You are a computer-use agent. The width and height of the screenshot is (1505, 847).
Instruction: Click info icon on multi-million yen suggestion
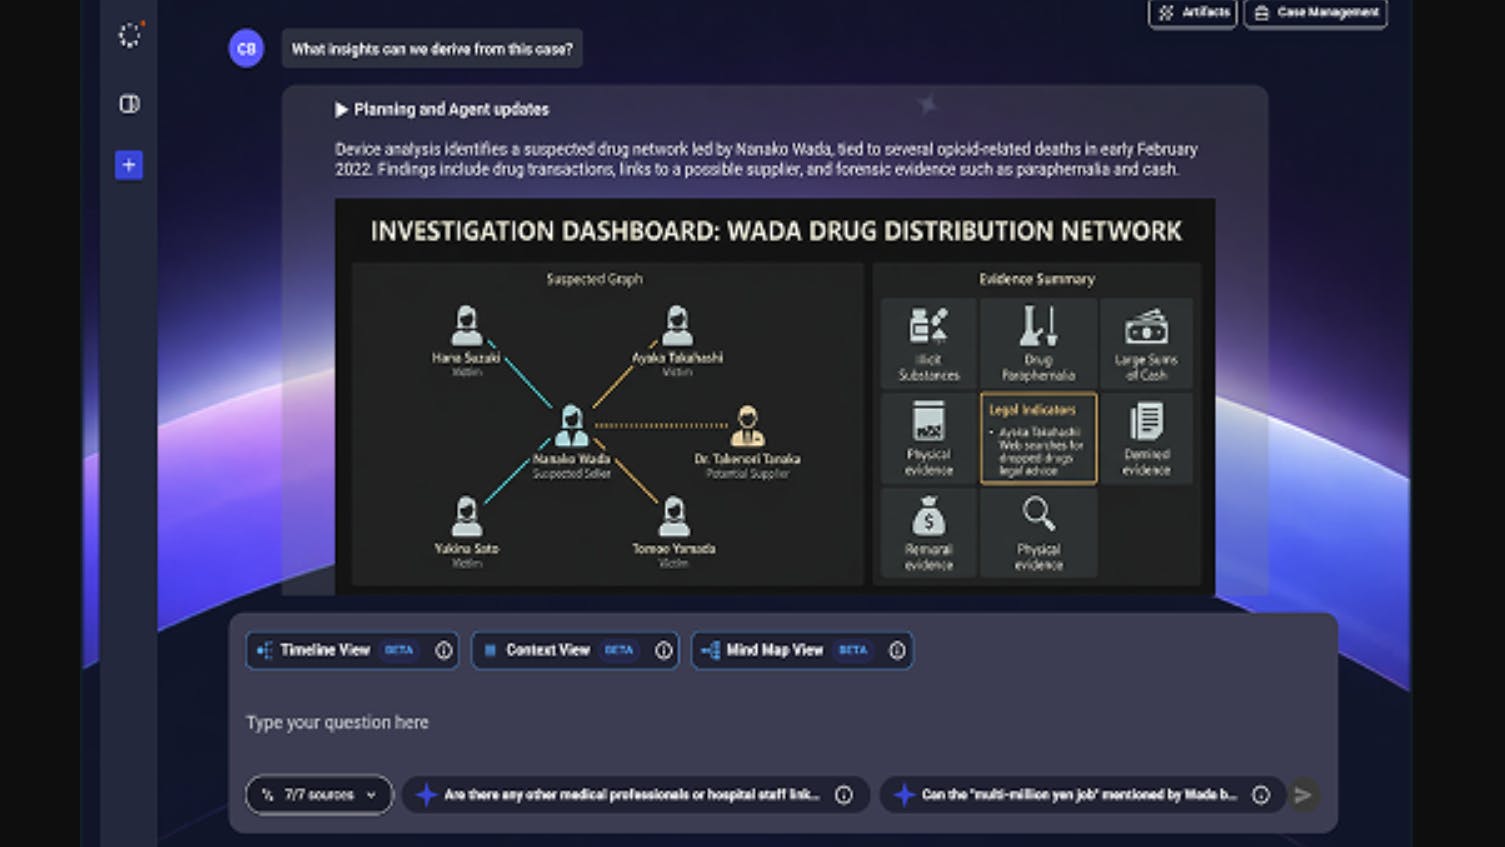(1261, 795)
